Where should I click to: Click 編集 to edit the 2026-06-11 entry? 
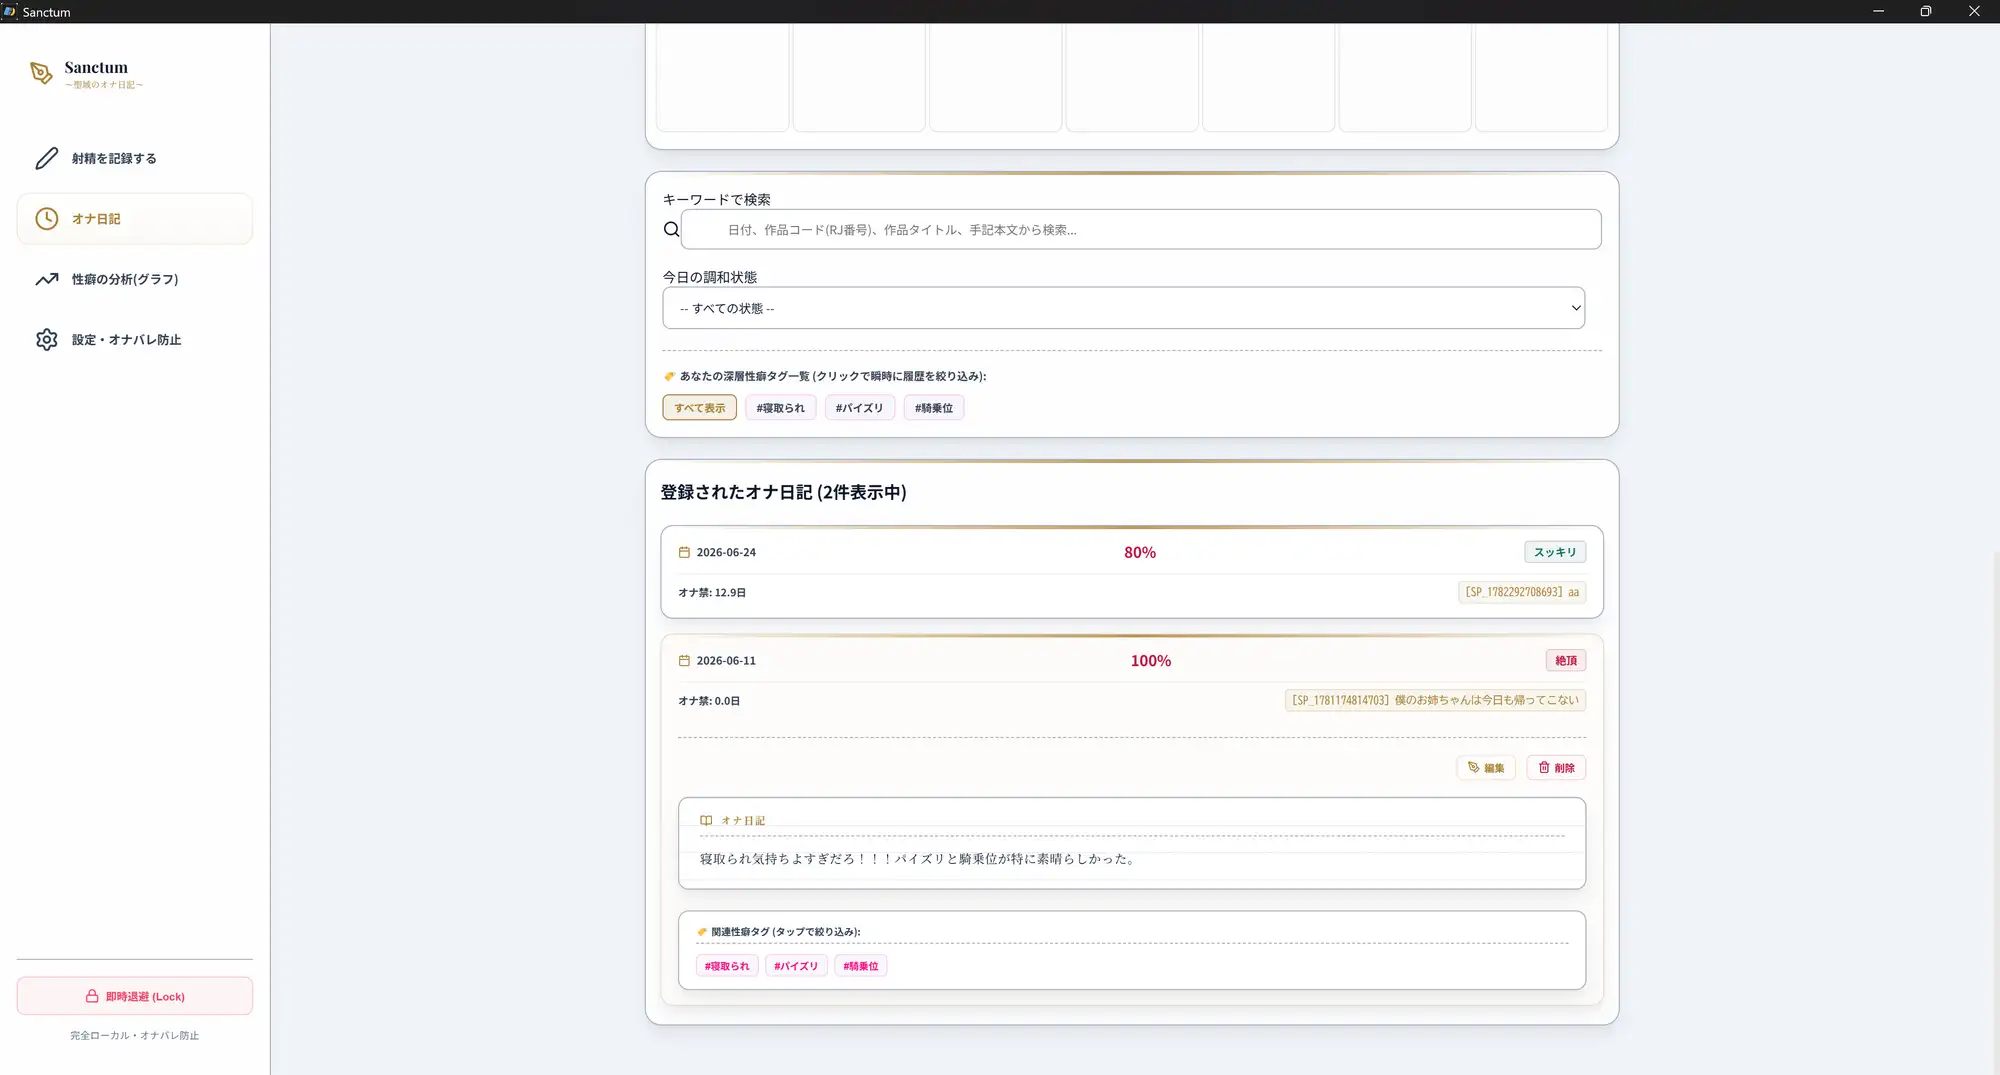click(1486, 767)
